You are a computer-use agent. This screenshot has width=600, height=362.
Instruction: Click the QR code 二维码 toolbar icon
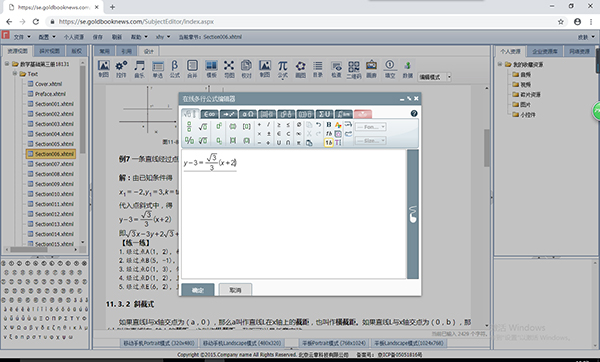coord(354,69)
